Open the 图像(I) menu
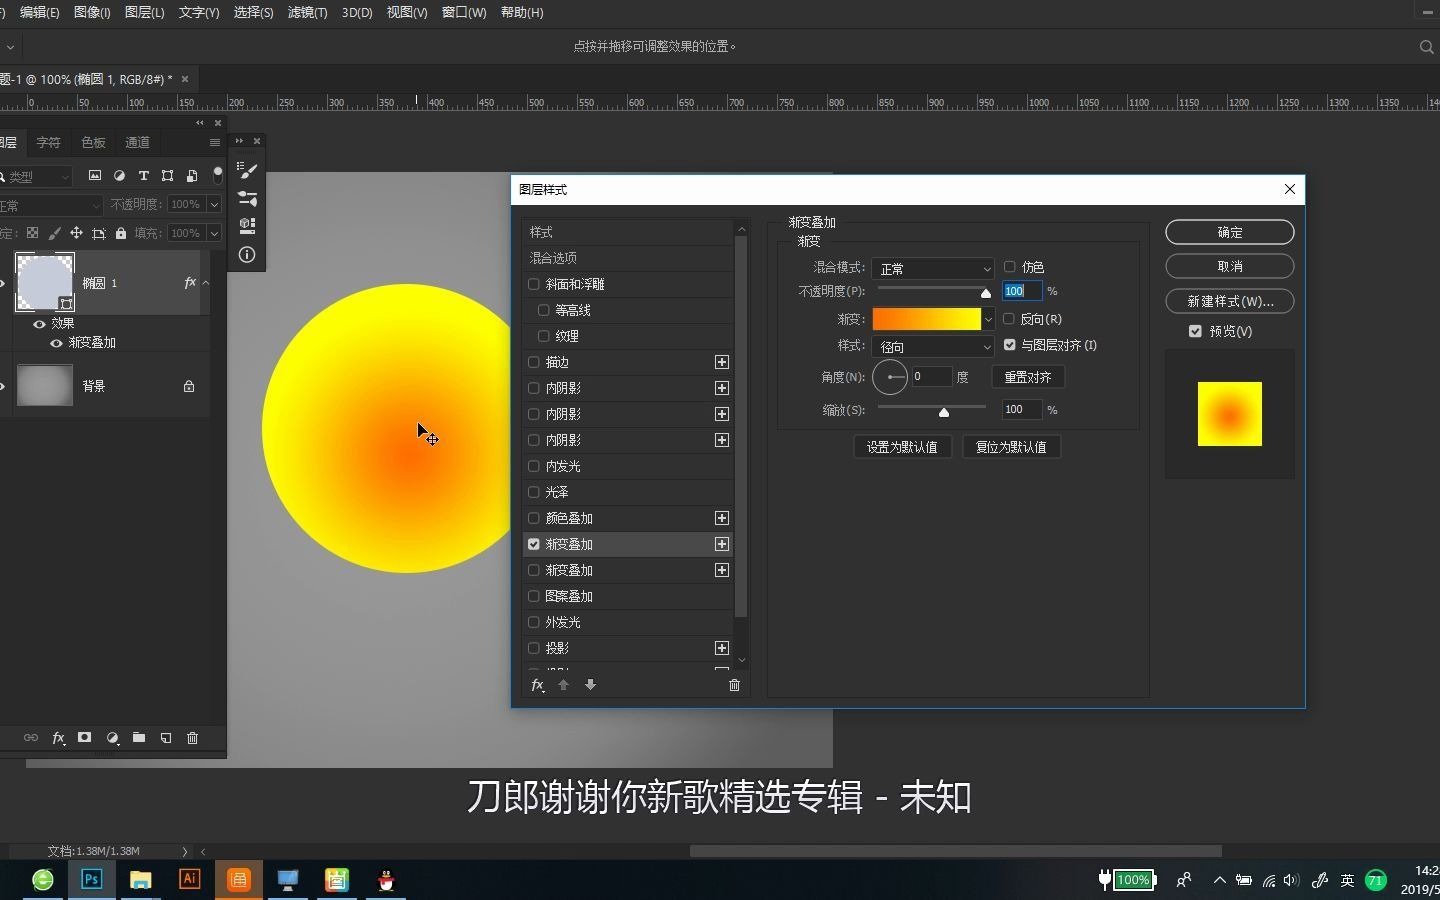The image size is (1440, 900). (x=92, y=12)
